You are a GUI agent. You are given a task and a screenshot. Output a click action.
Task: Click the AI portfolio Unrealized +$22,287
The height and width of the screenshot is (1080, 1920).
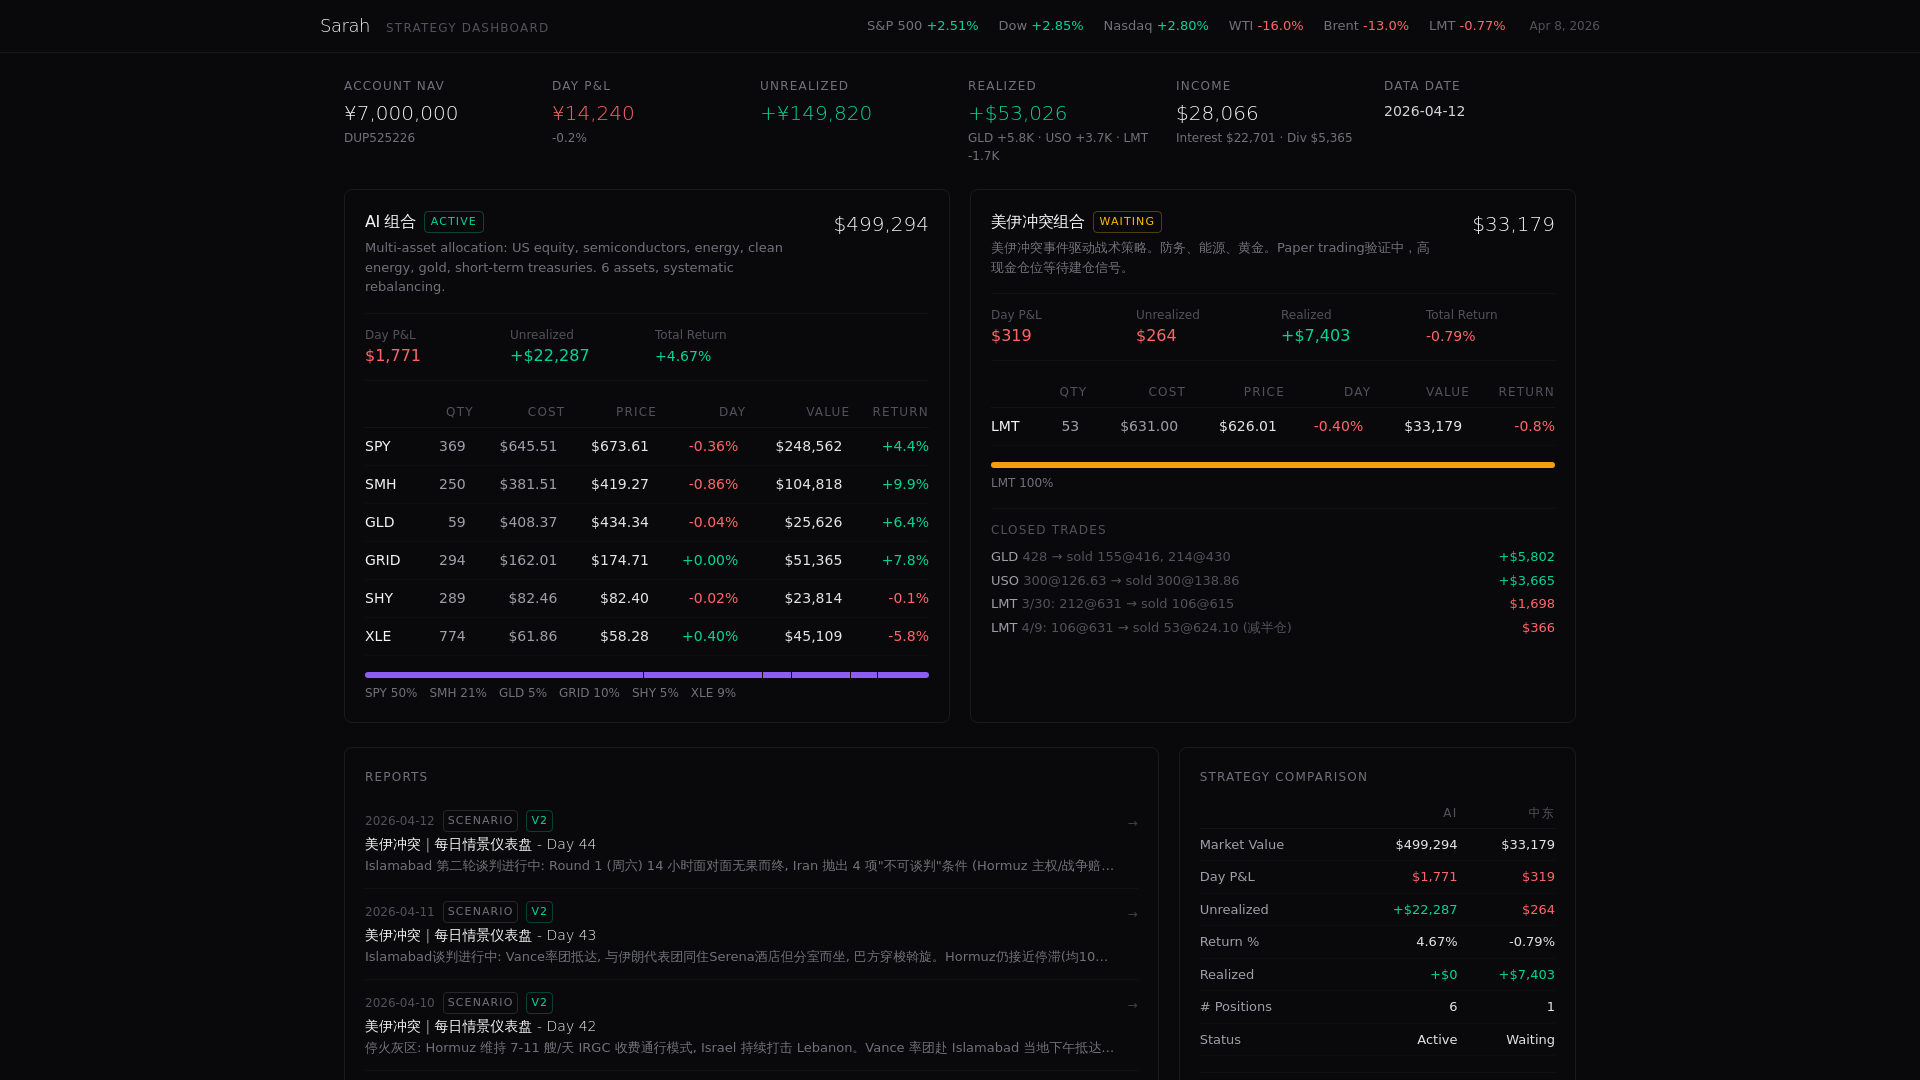(550, 356)
